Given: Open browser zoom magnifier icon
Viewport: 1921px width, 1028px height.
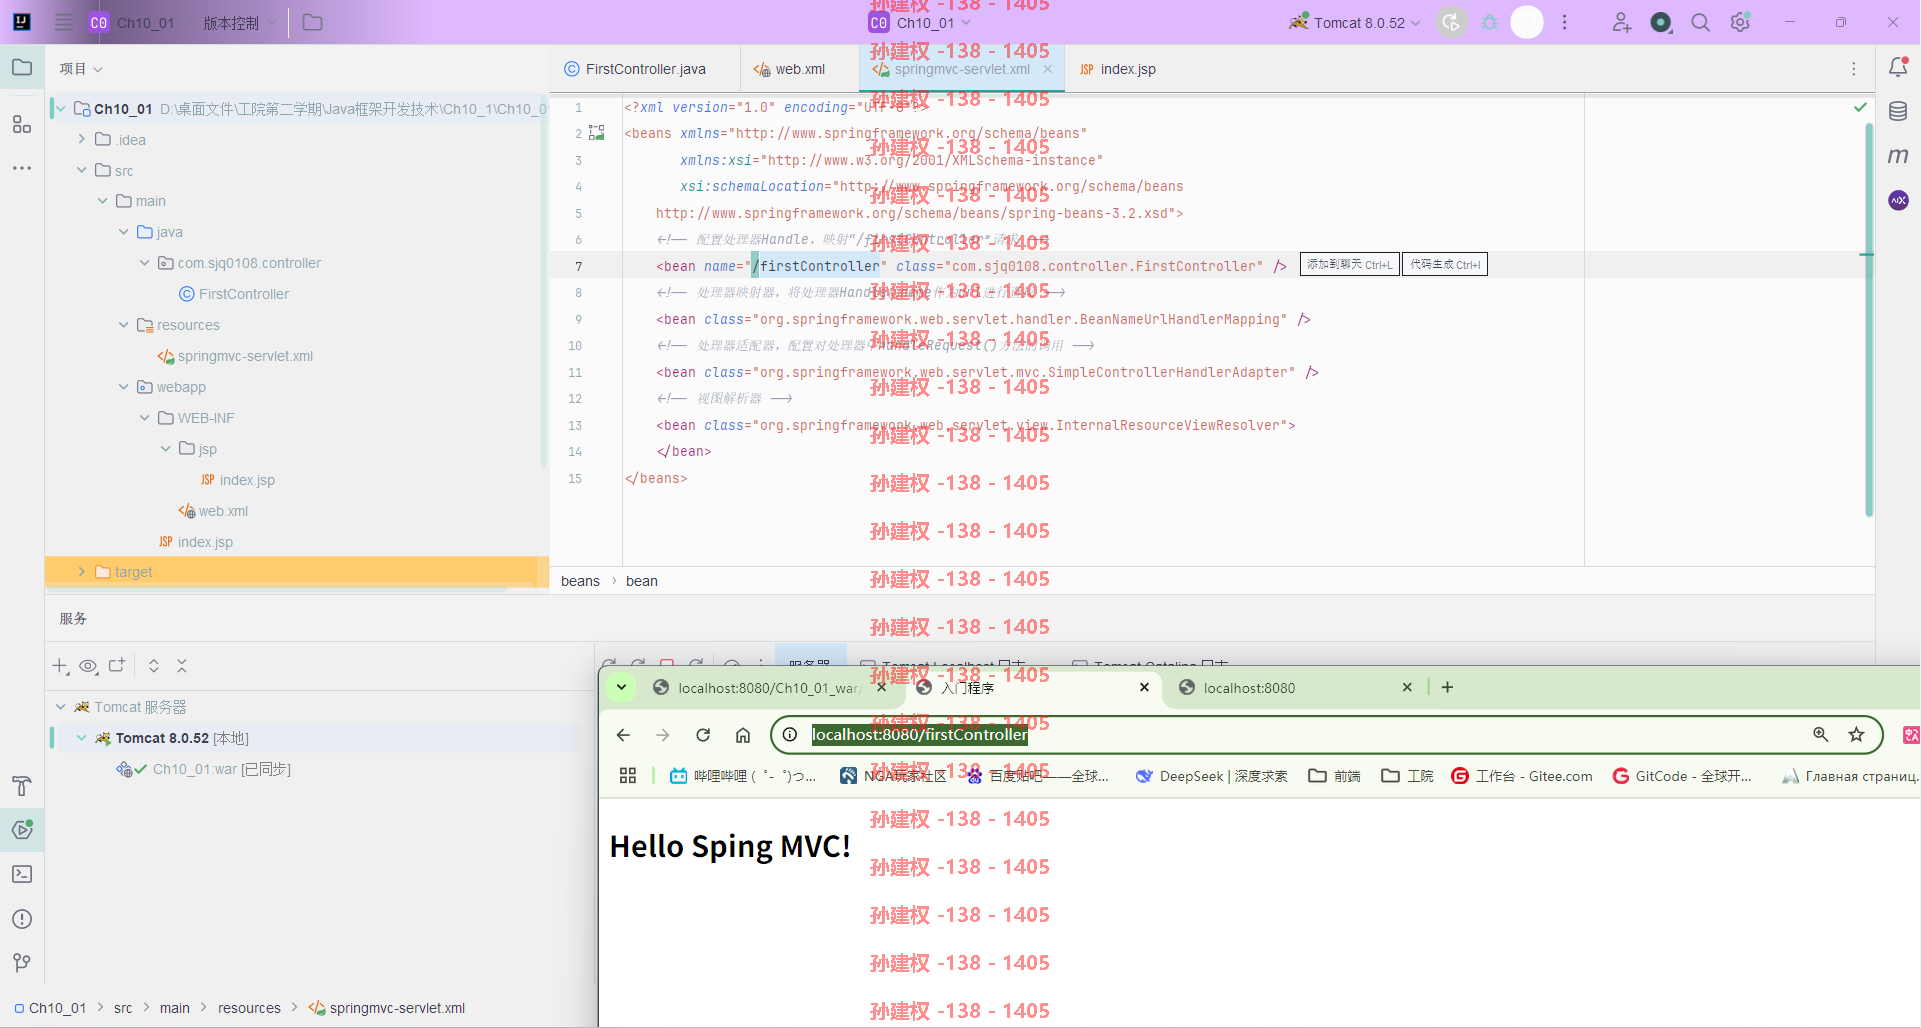Looking at the screenshot, I should tap(1821, 735).
